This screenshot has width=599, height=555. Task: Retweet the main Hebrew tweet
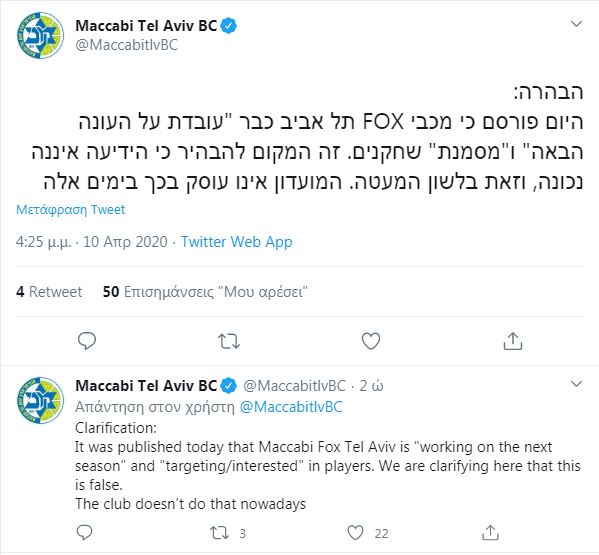coord(229,341)
